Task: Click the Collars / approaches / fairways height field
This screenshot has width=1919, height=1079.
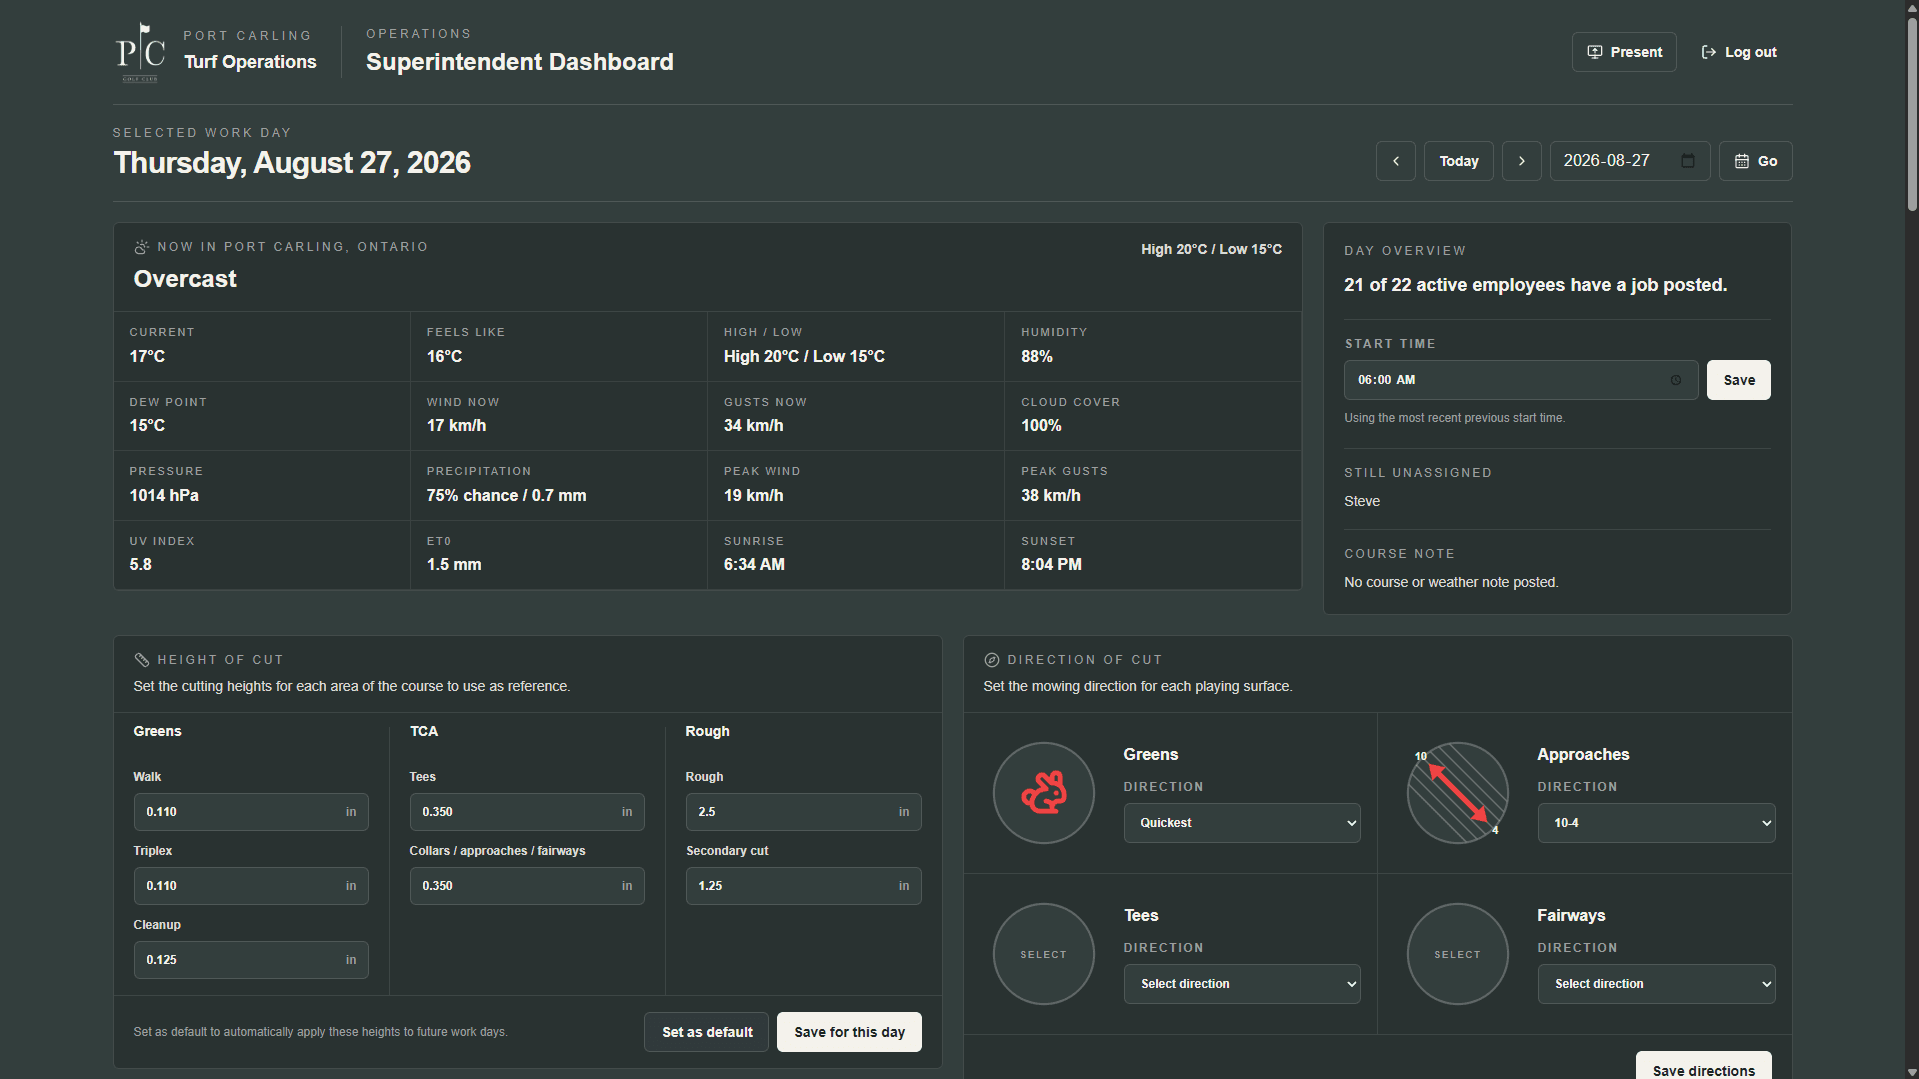Action: pyautogui.click(x=527, y=886)
